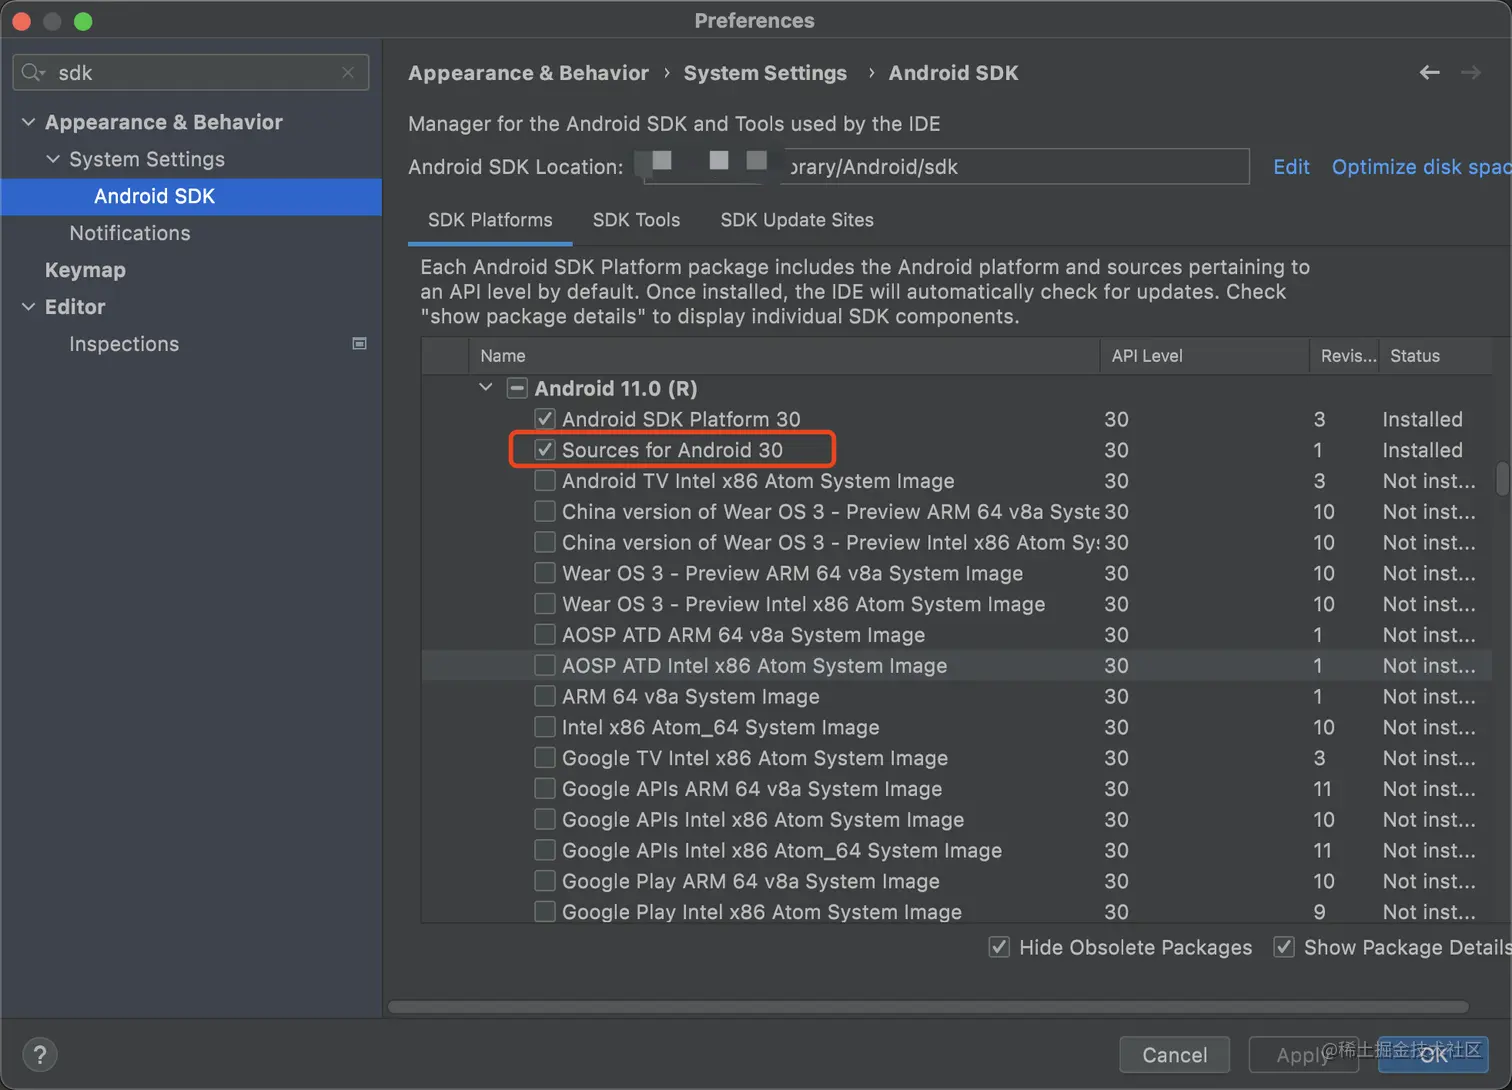Click the forward navigation arrow

click(x=1470, y=73)
